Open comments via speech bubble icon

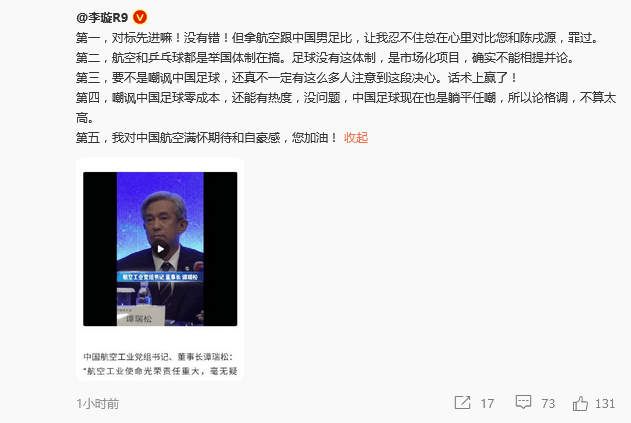[523, 402]
